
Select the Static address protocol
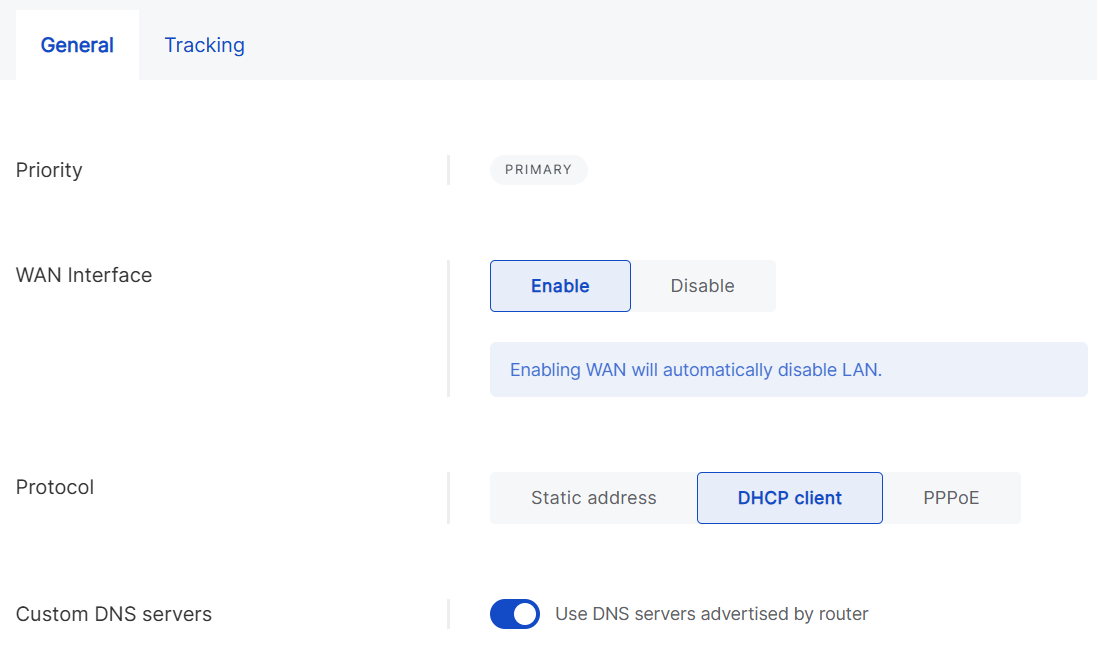pos(592,497)
